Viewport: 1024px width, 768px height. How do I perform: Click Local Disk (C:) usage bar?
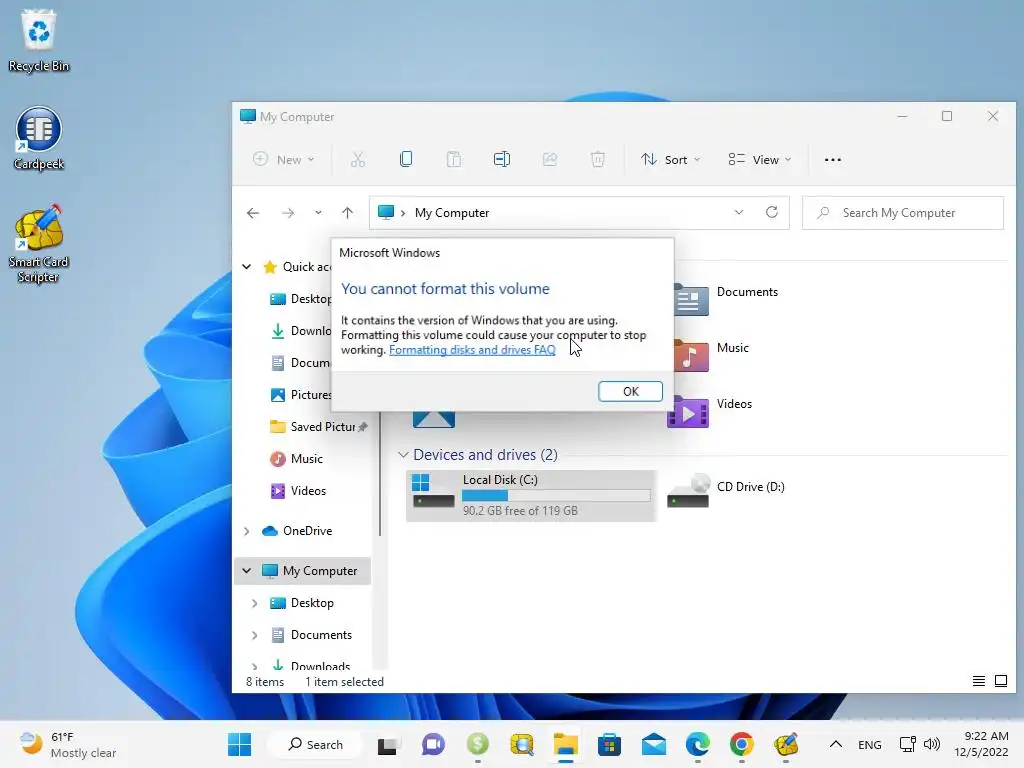point(556,496)
